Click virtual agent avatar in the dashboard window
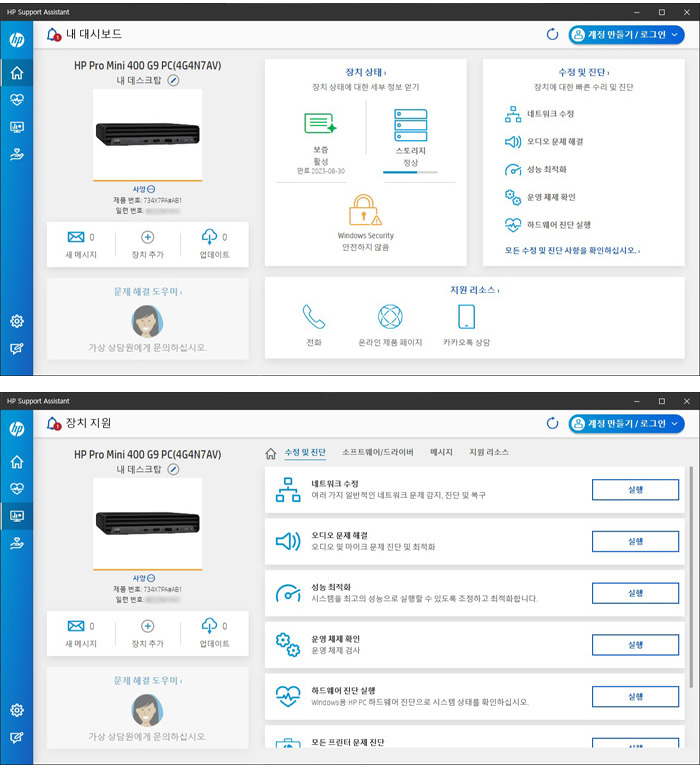 coord(147,321)
